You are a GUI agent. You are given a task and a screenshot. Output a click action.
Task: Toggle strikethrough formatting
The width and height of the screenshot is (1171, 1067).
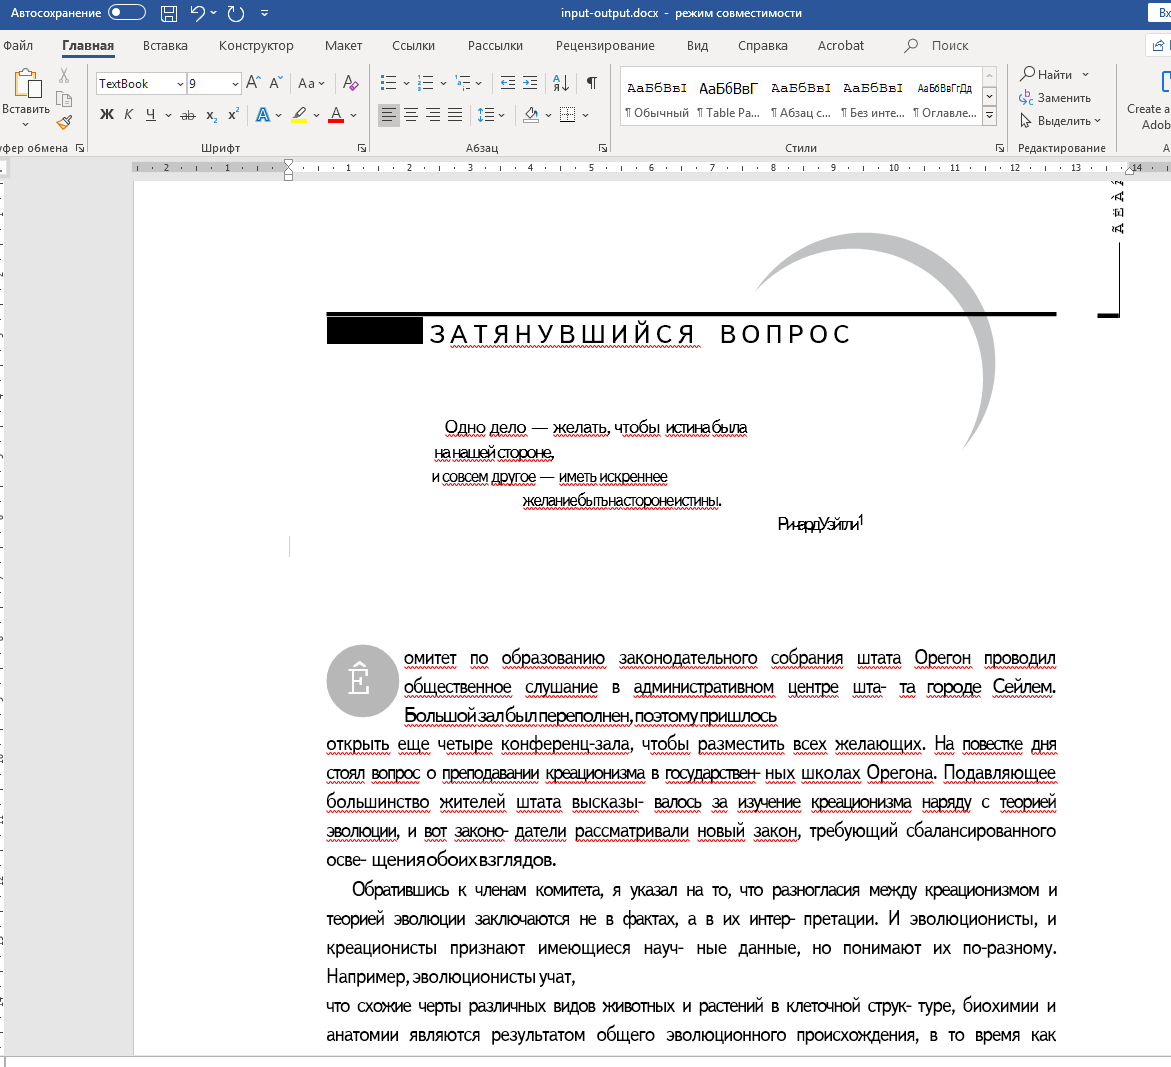click(188, 115)
